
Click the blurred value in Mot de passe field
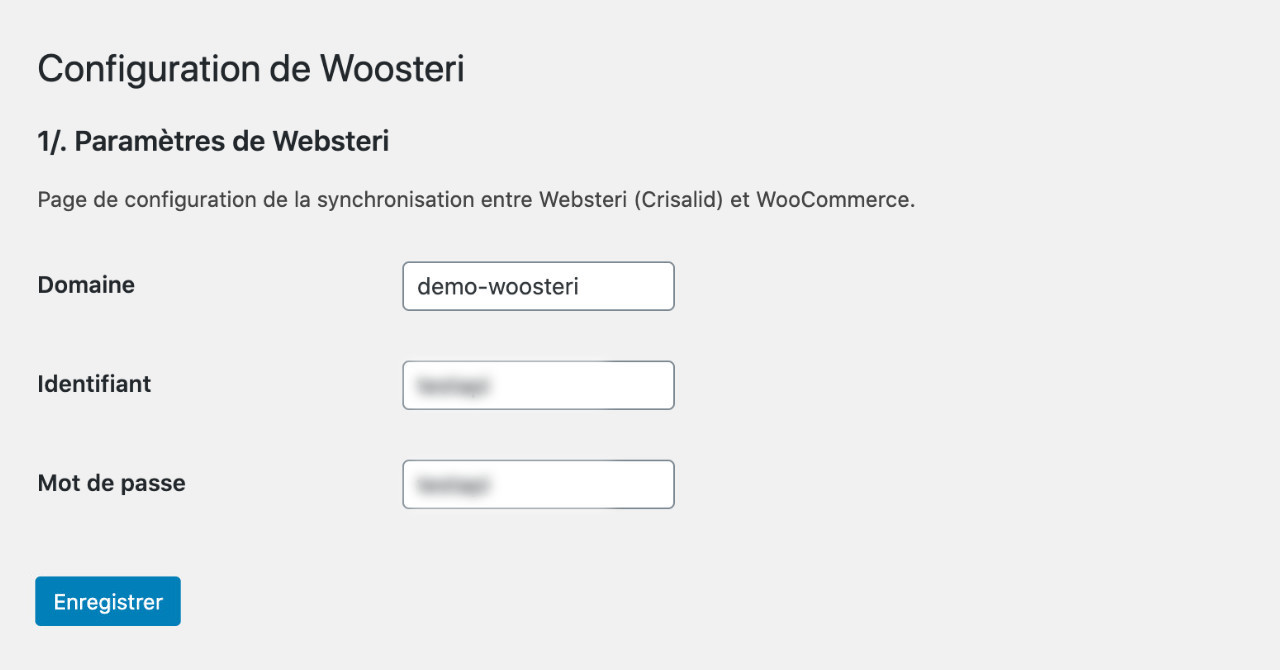click(x=454, y=485)
